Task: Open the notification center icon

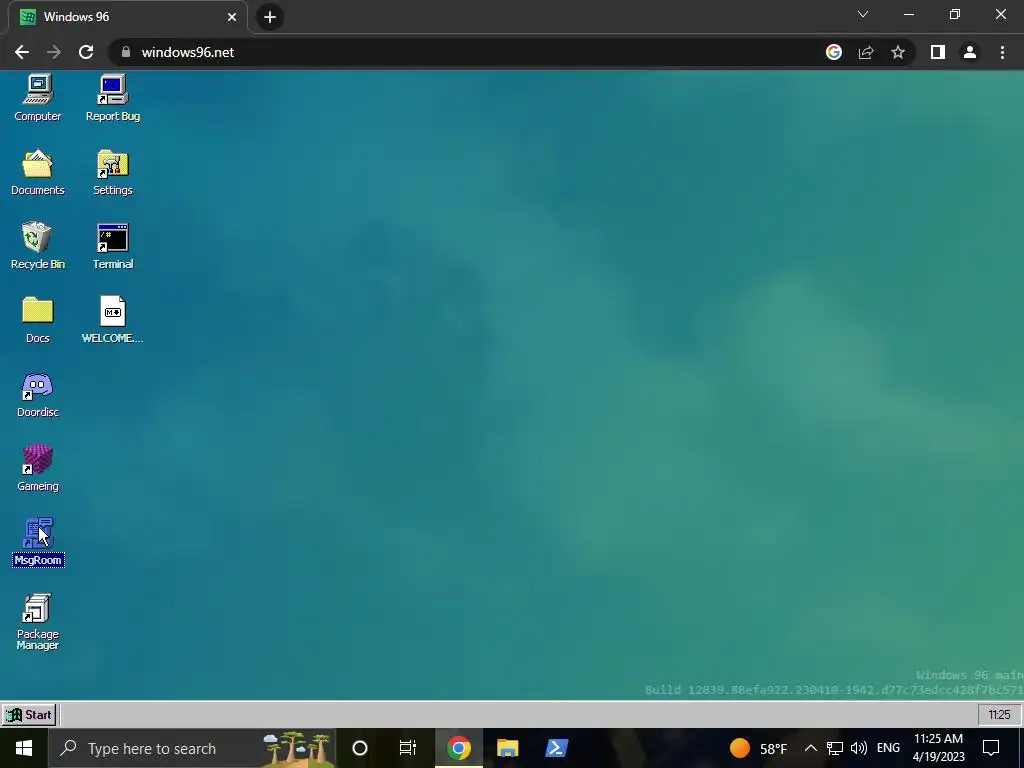Action: [991, 748]
